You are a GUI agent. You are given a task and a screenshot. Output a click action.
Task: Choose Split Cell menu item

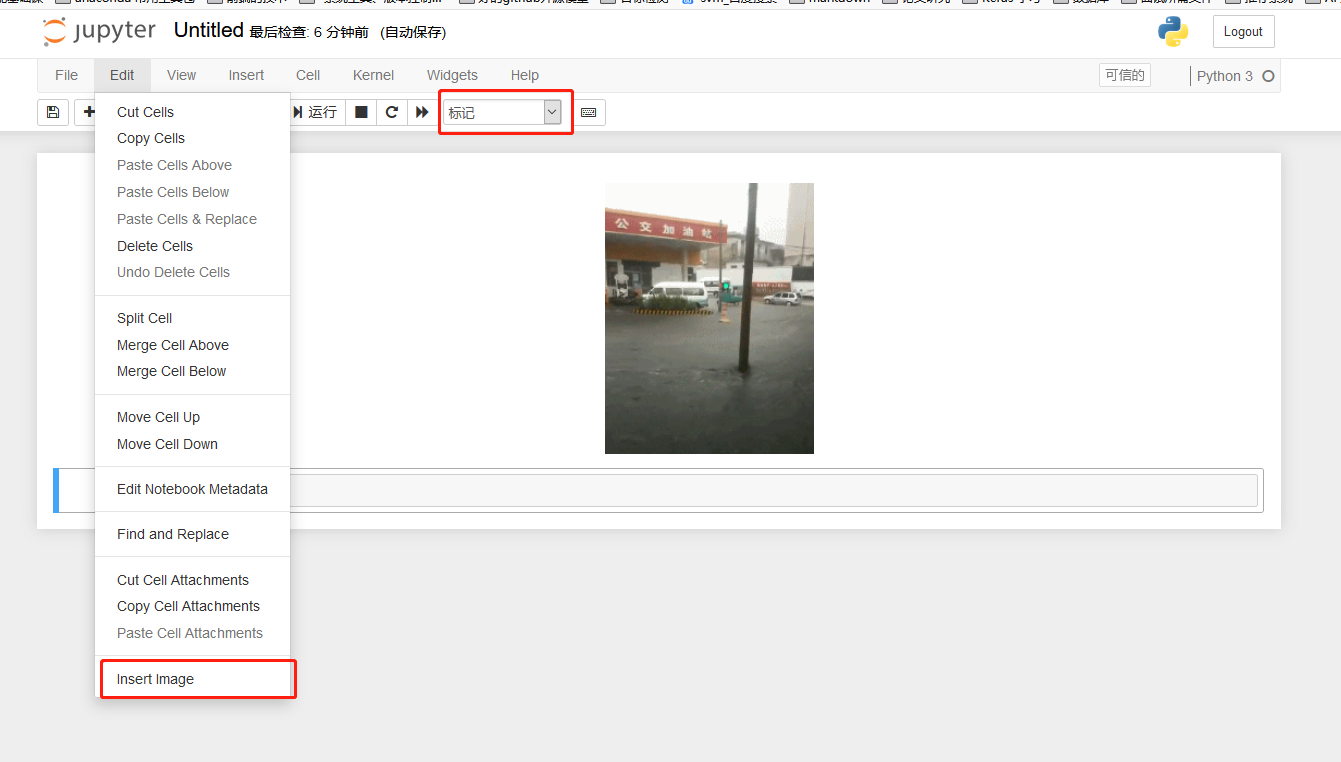point(192,318)
